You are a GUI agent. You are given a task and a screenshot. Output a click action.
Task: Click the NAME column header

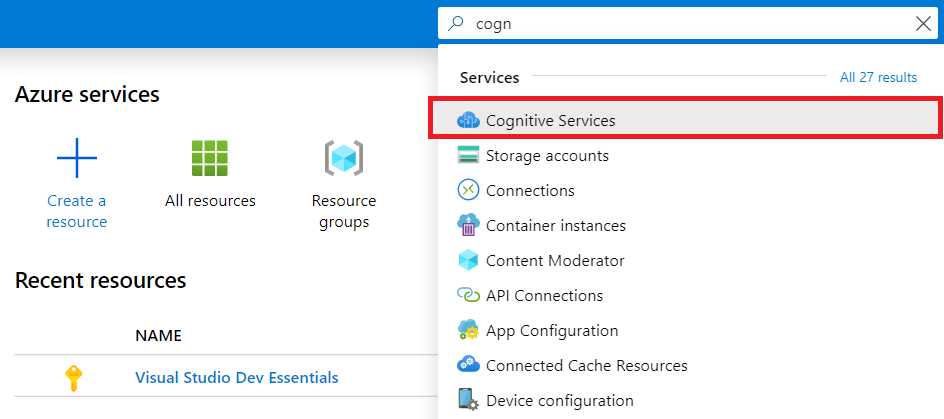[158, 335]
